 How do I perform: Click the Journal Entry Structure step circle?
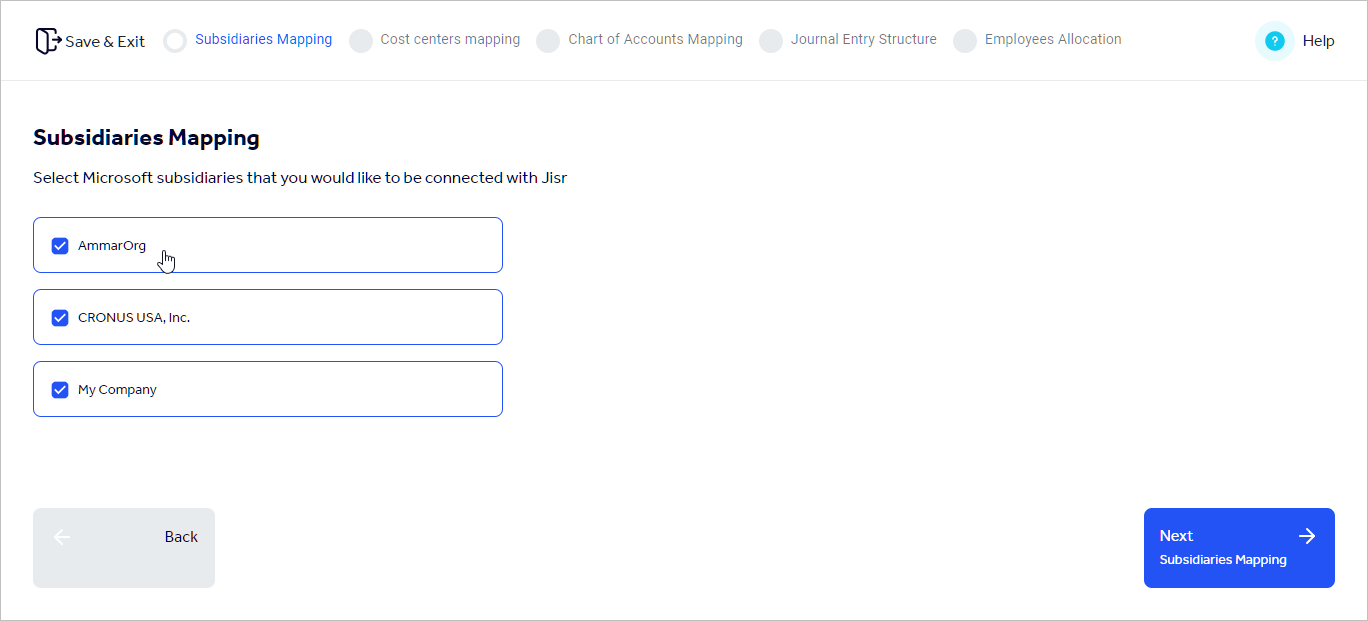(771, 40)
